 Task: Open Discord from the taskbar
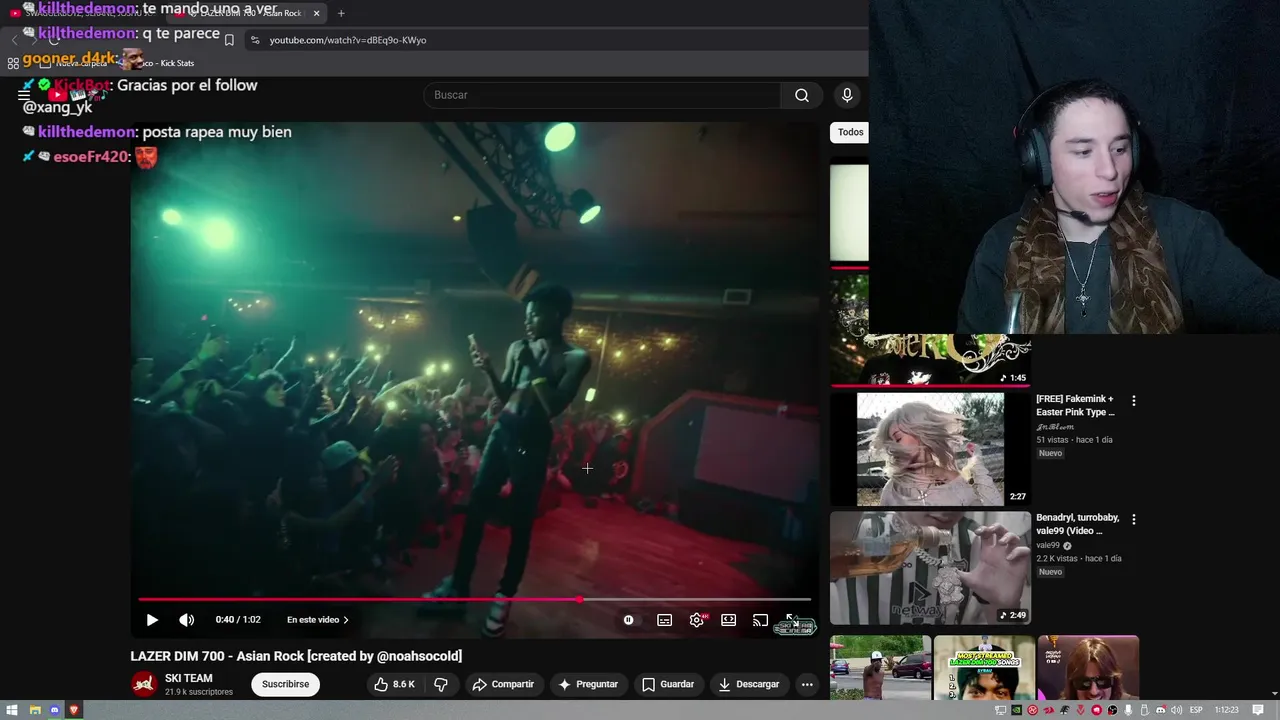point(54,710)
